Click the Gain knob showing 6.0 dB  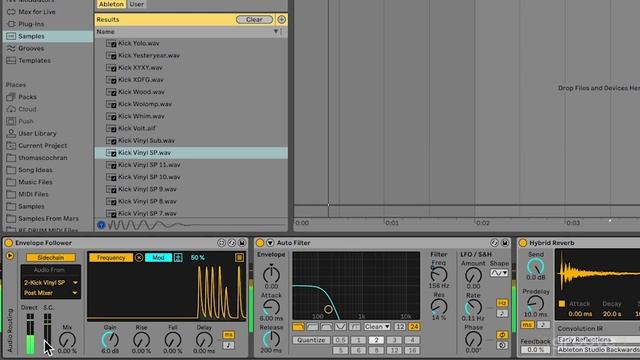(110, 340)
